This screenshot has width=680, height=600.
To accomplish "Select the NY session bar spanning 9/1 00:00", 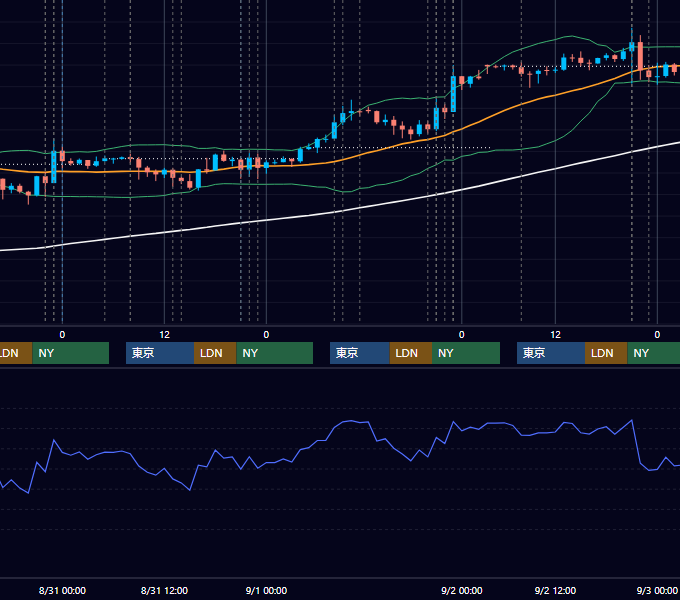I will click(275, 353).
